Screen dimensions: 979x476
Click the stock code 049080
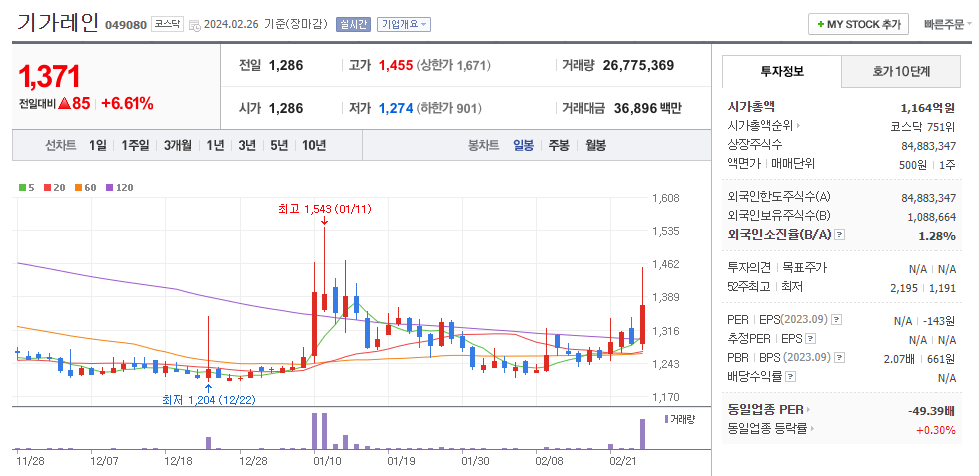pyautogui.click(x=126, y=26)
